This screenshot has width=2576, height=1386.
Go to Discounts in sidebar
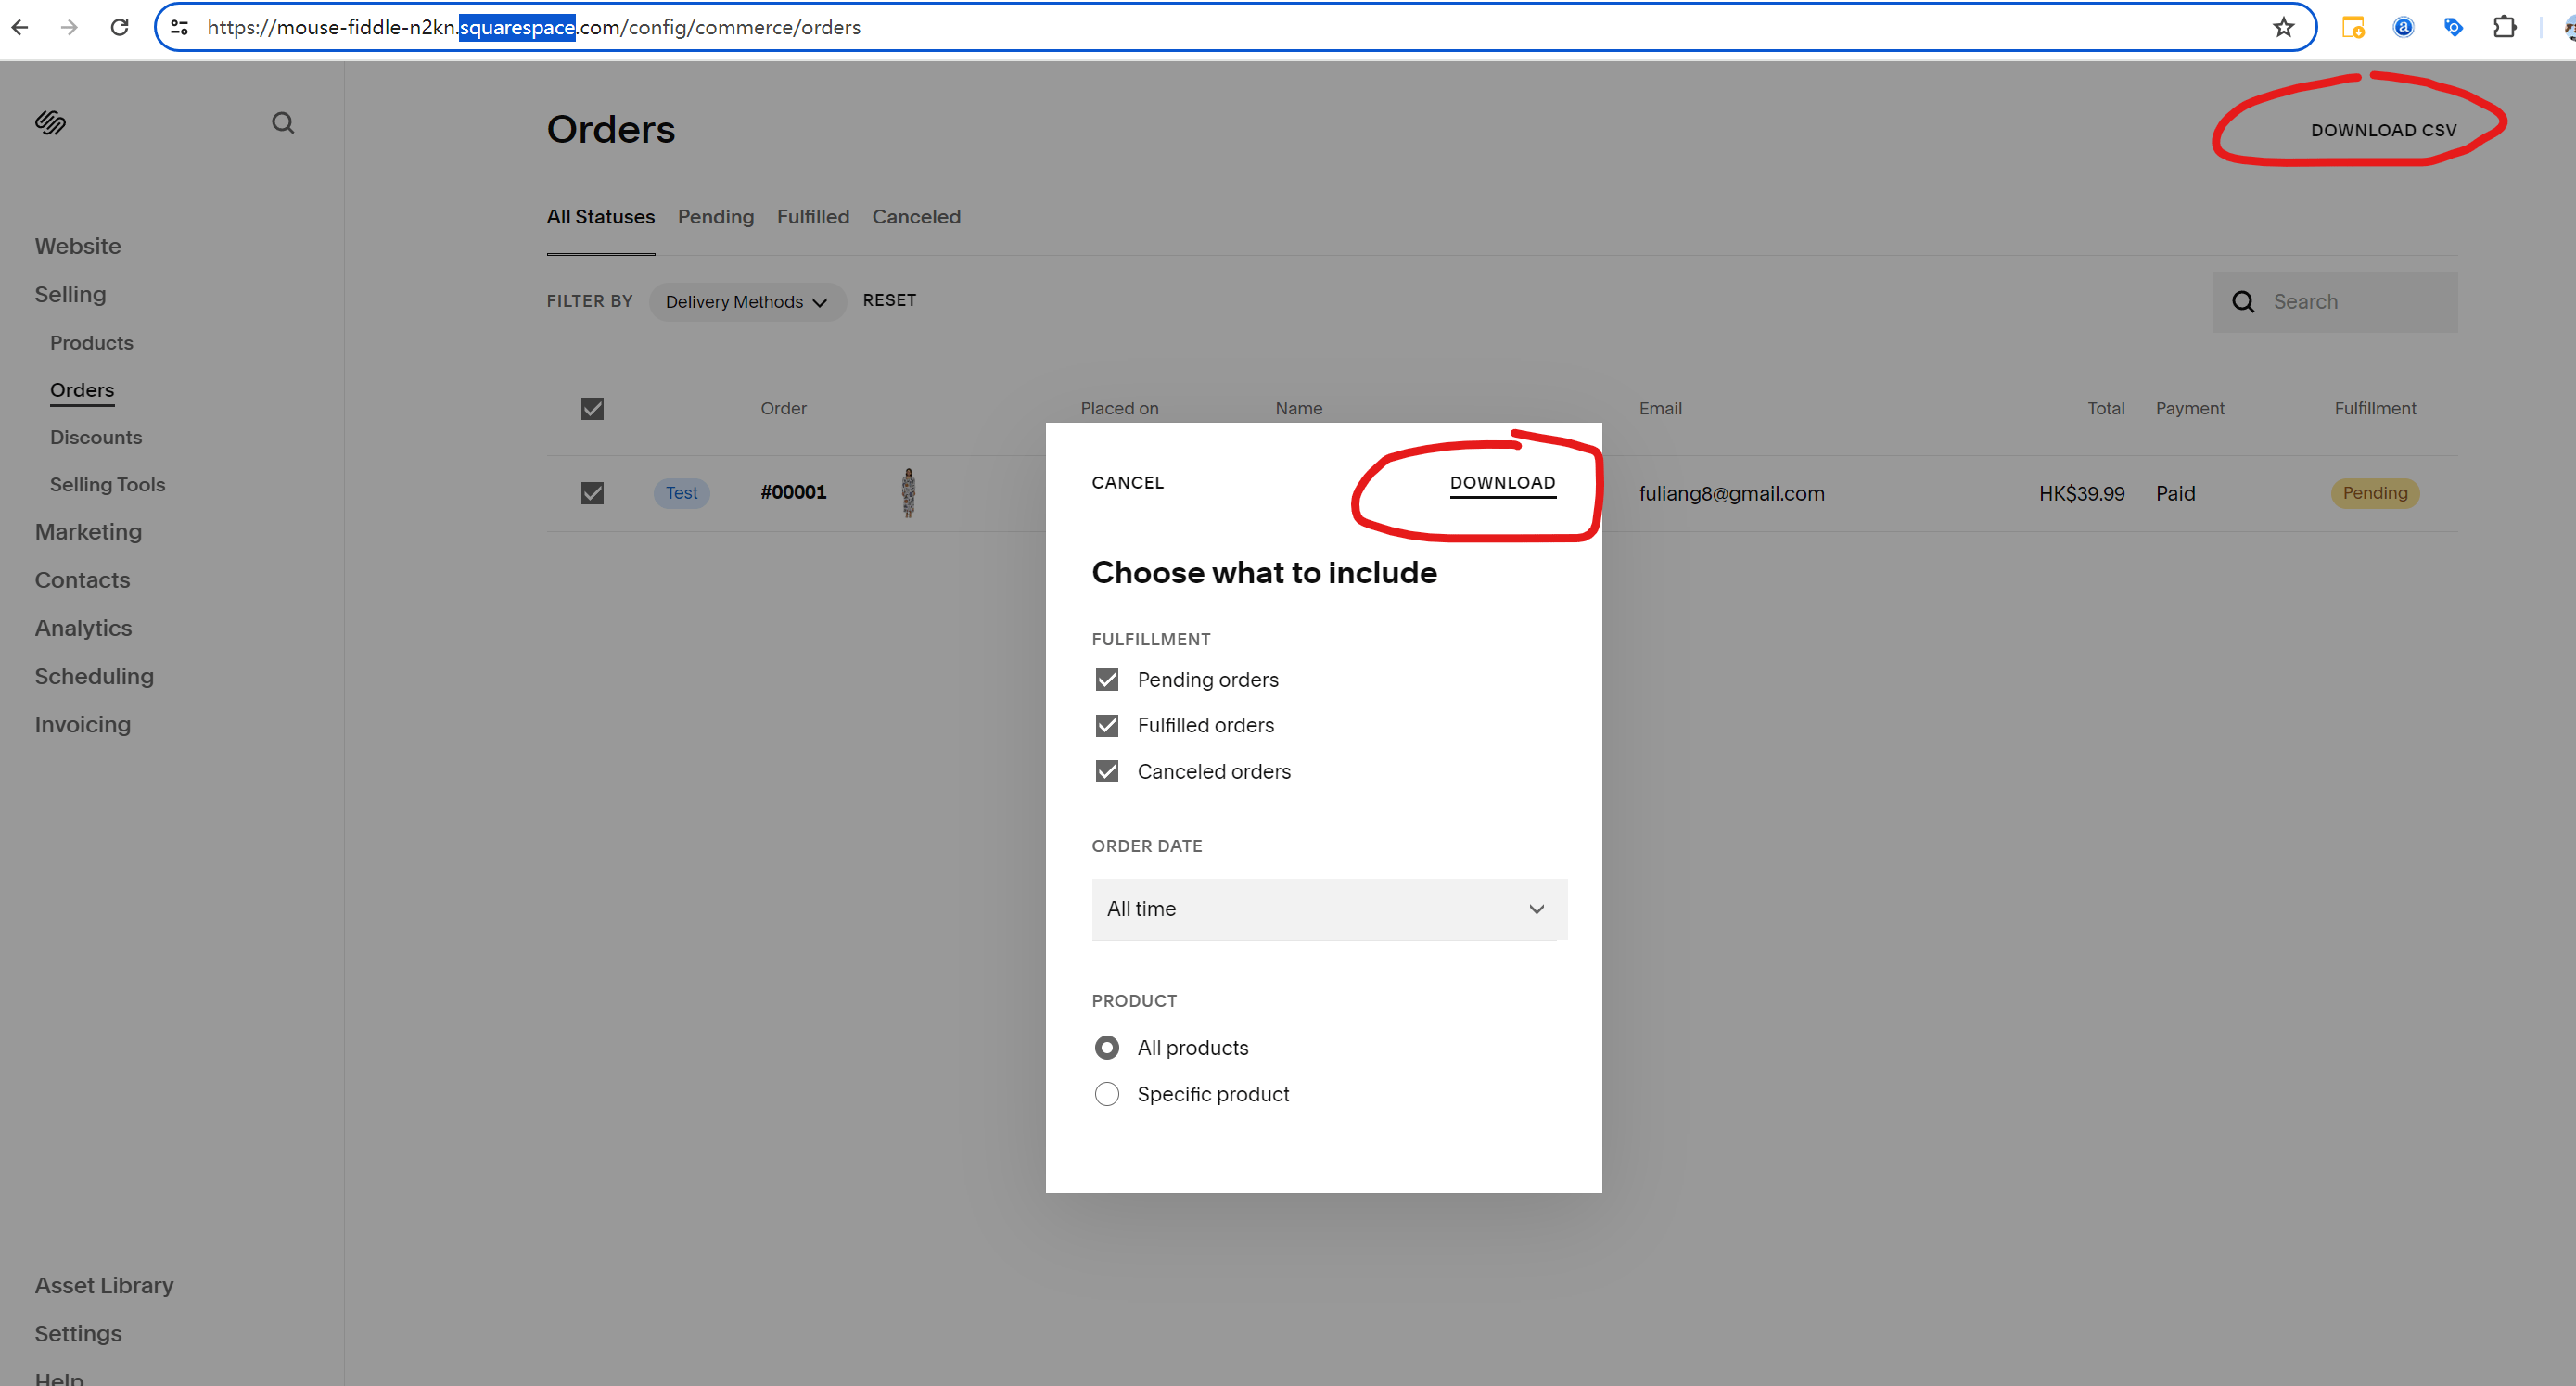click(96, 437)
